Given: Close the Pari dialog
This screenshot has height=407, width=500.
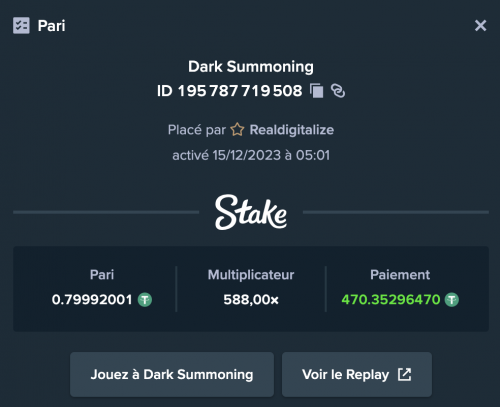Looking at the screenshot, I should coord(480,25).
